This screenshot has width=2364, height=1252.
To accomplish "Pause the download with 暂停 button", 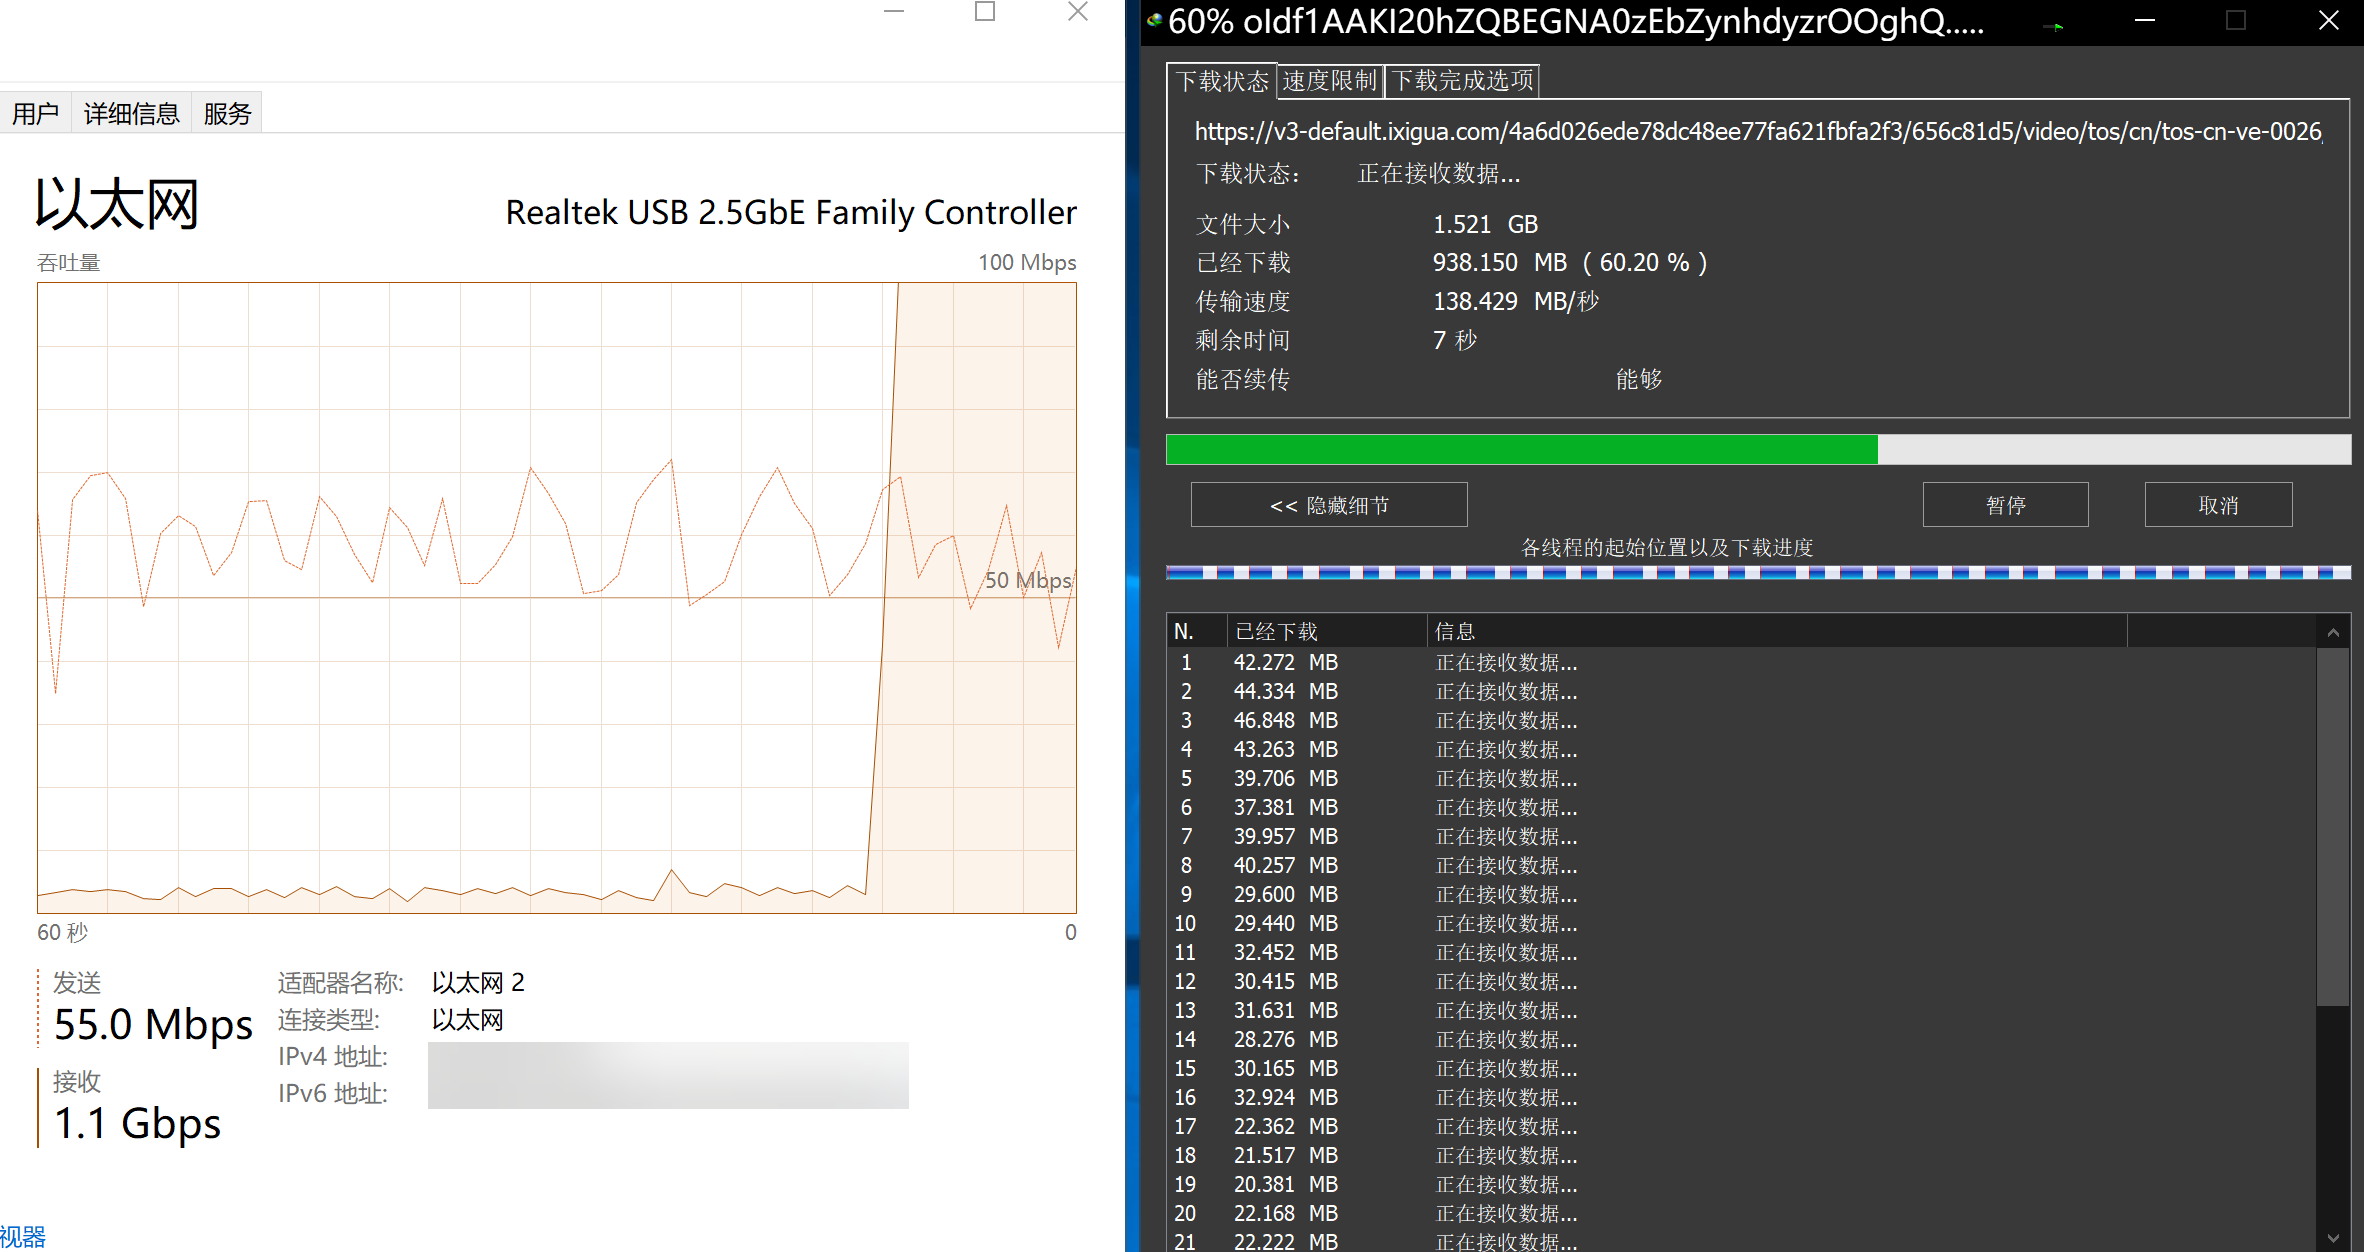I will [x=2005, y=505].
